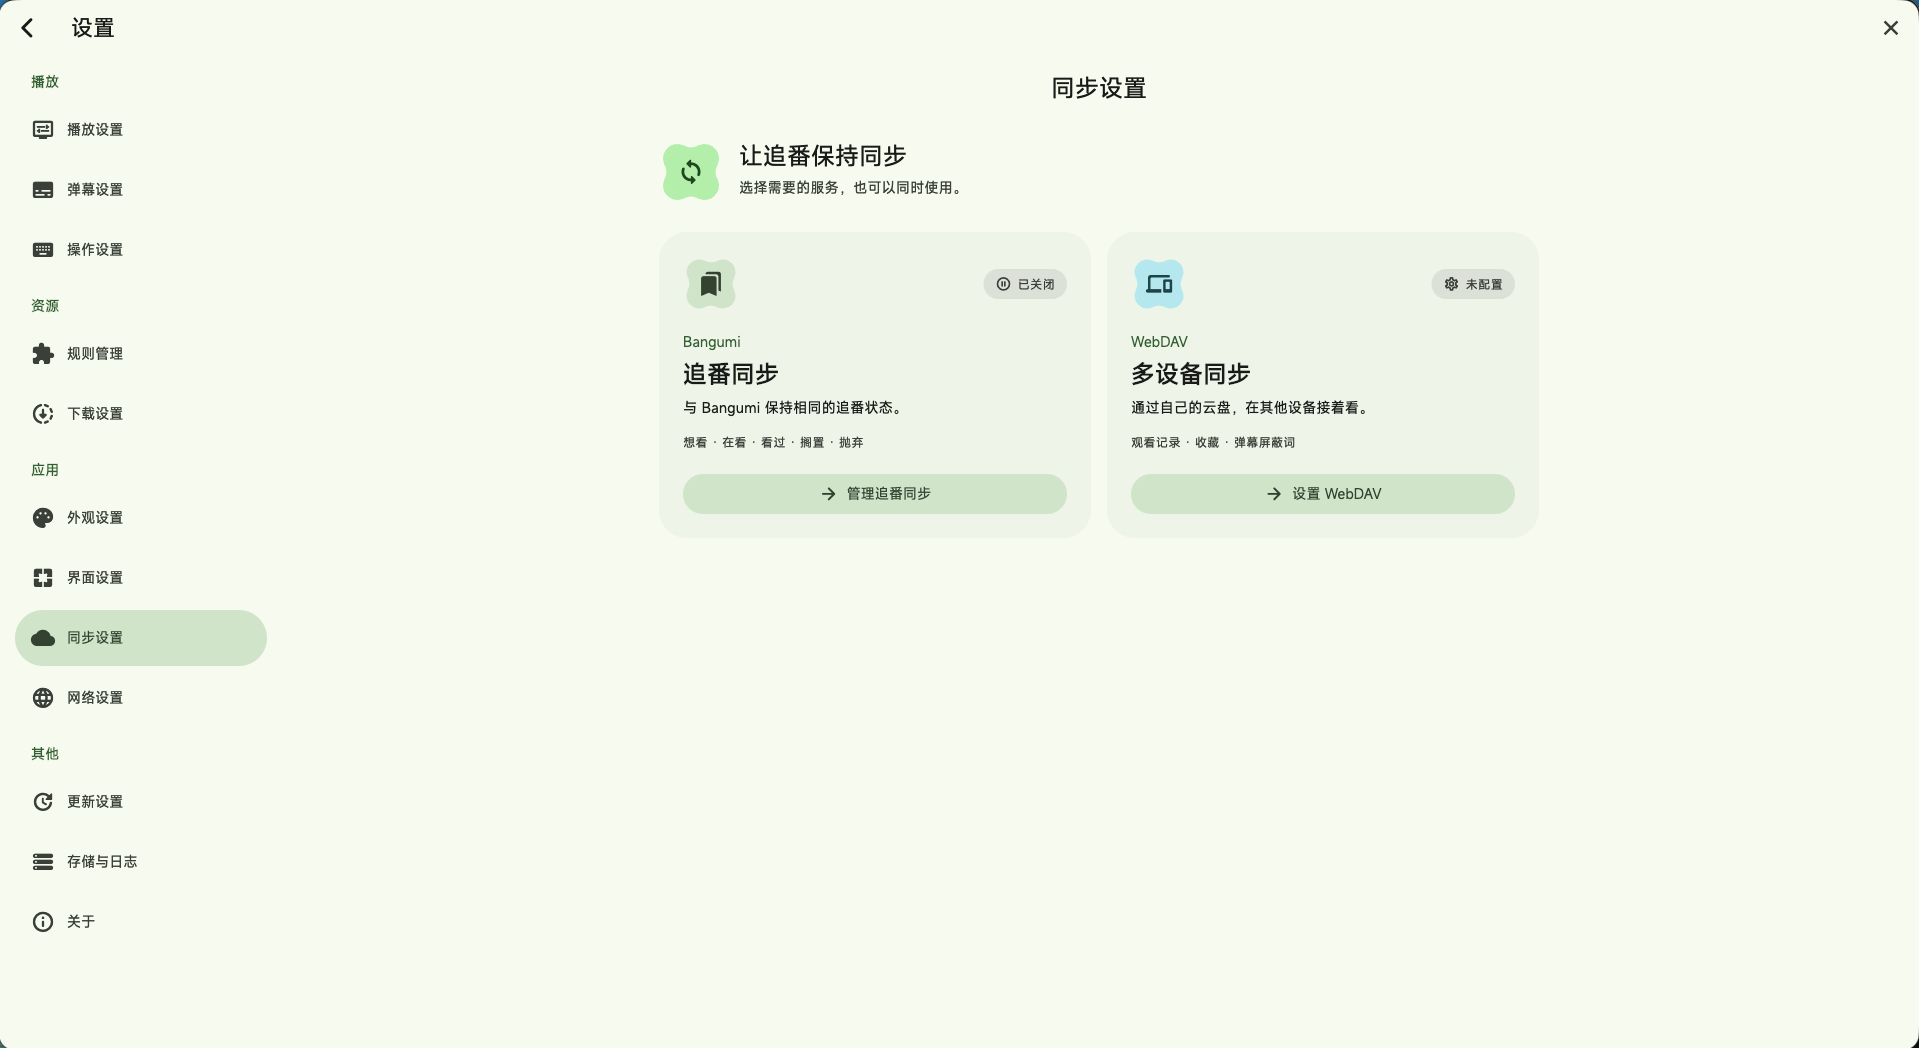Click text 选择需要的服务，也可以同时使用。
The width and height of the screenshot is (1919, 1048).
(853, 188)
